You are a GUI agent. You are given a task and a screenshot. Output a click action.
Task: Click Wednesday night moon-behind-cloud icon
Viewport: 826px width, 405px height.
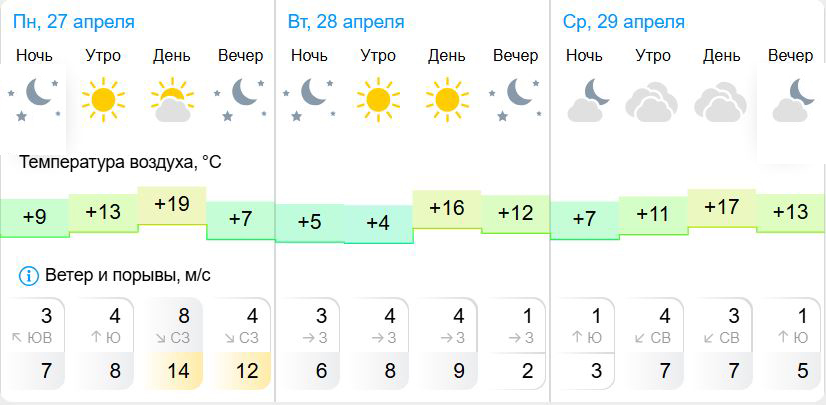[584, 101]
